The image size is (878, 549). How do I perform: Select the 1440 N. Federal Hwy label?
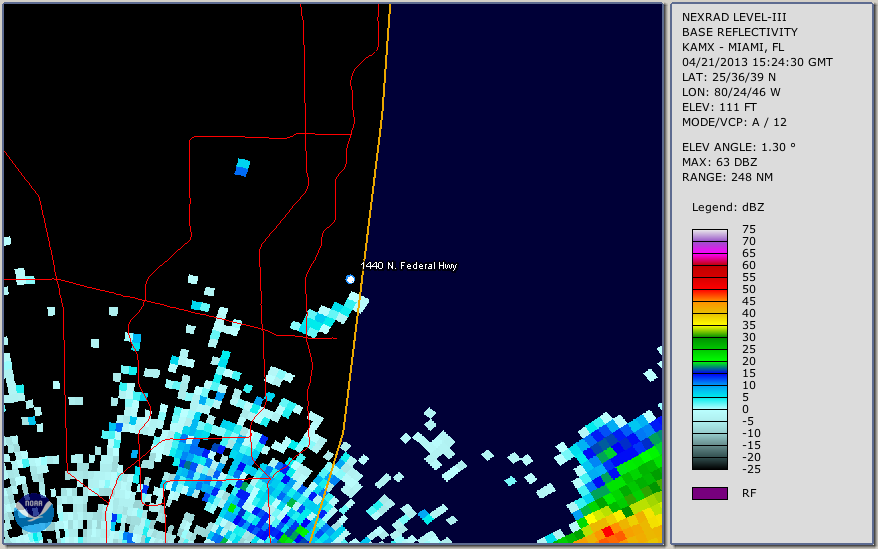(409, 266)
